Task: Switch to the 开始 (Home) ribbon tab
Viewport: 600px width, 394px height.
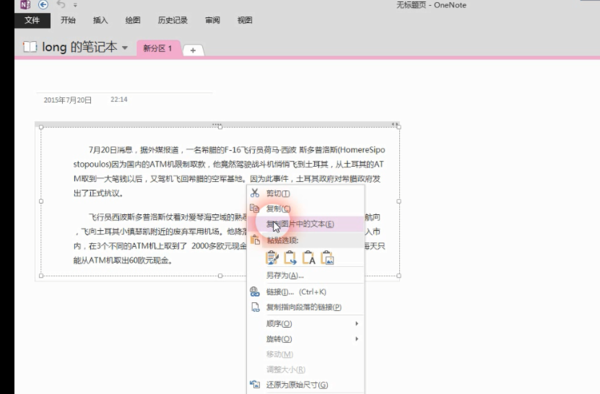Action: pyautogui.click(x=68, y=20)
